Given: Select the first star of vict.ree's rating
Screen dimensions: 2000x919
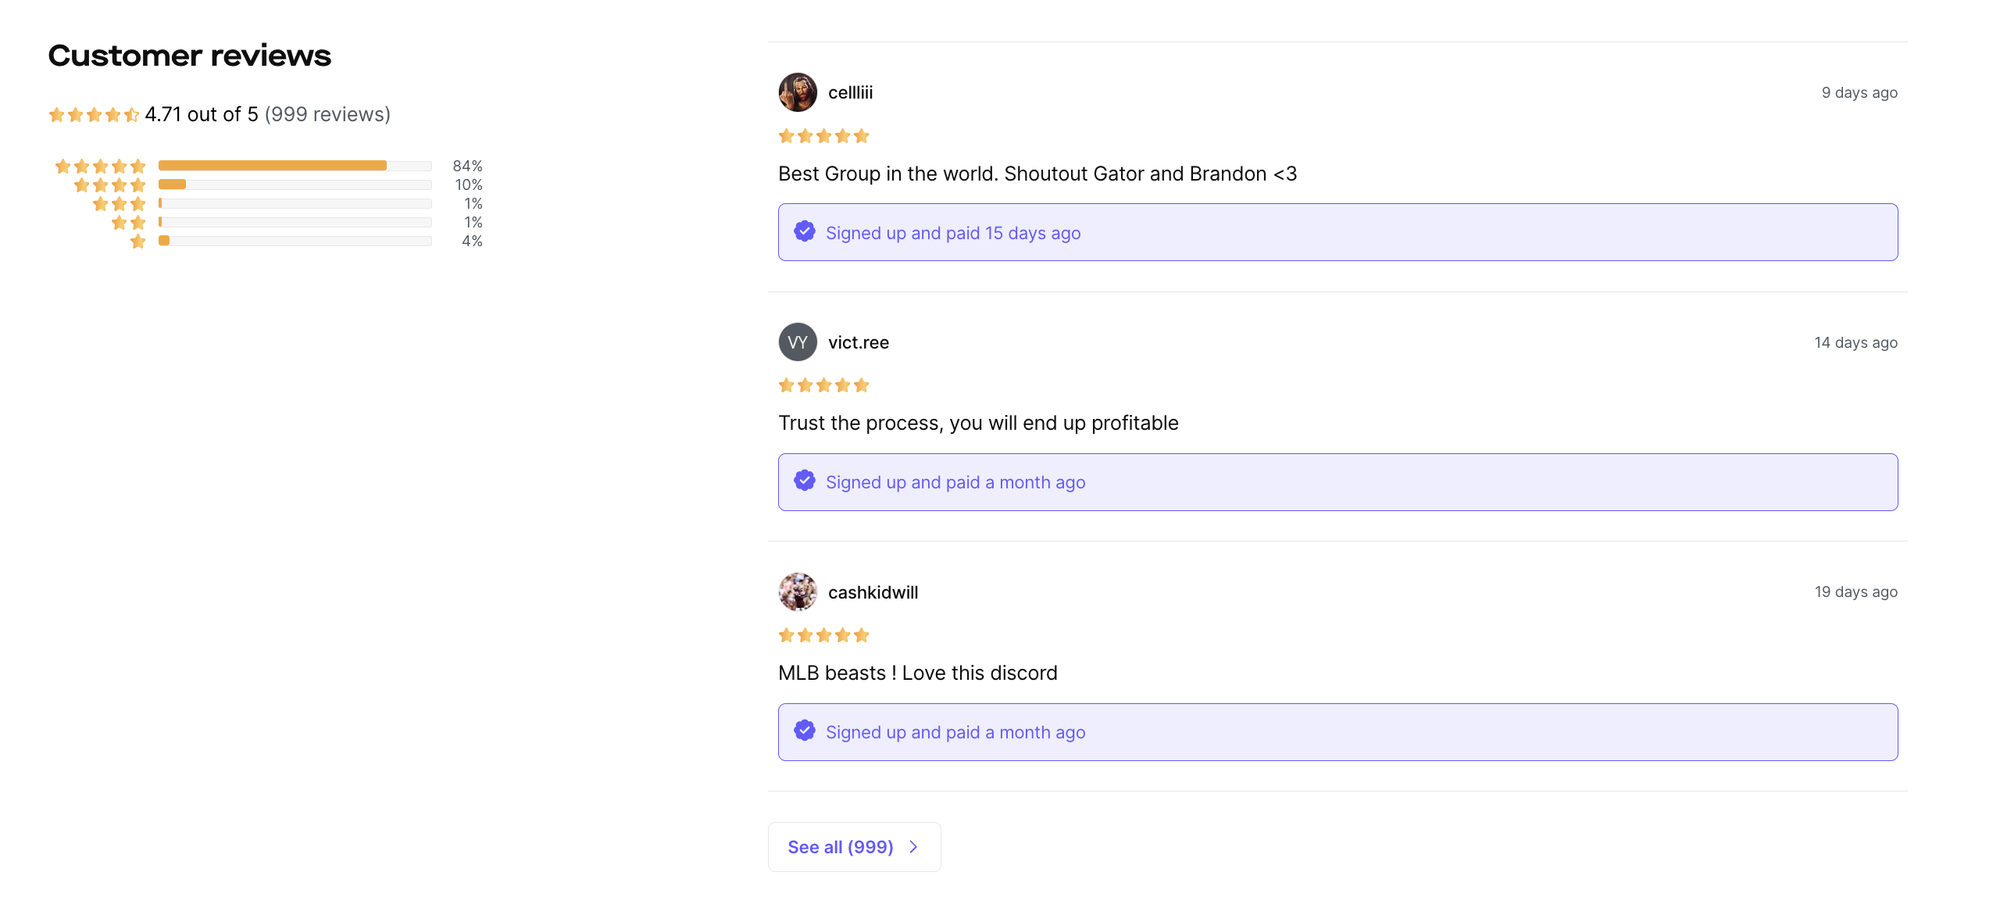Looking at the screenshot, I should point(786,384).
